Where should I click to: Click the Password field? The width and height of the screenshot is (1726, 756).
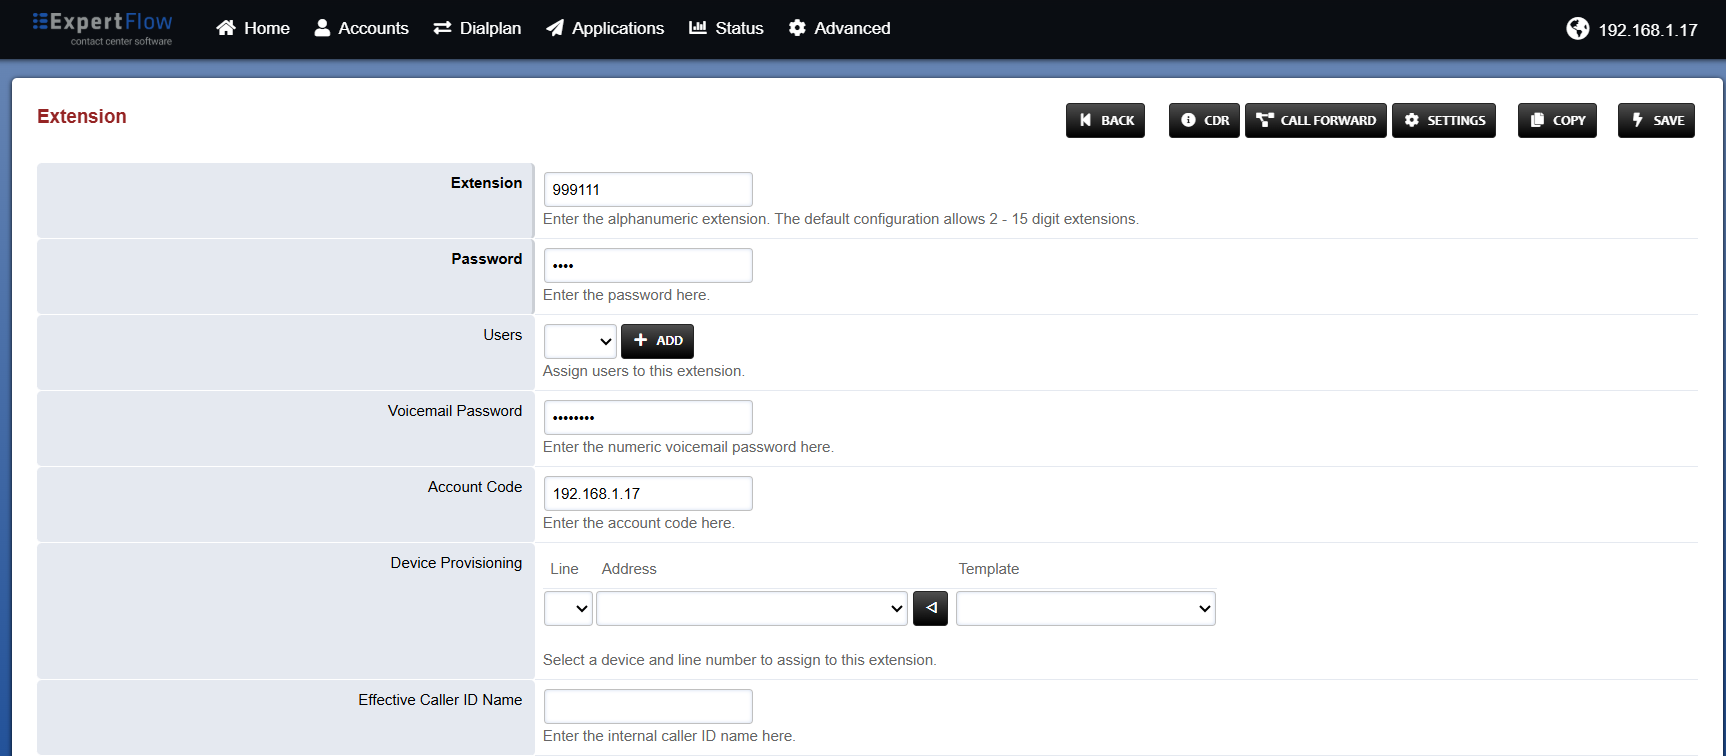[x=648, y=265]
